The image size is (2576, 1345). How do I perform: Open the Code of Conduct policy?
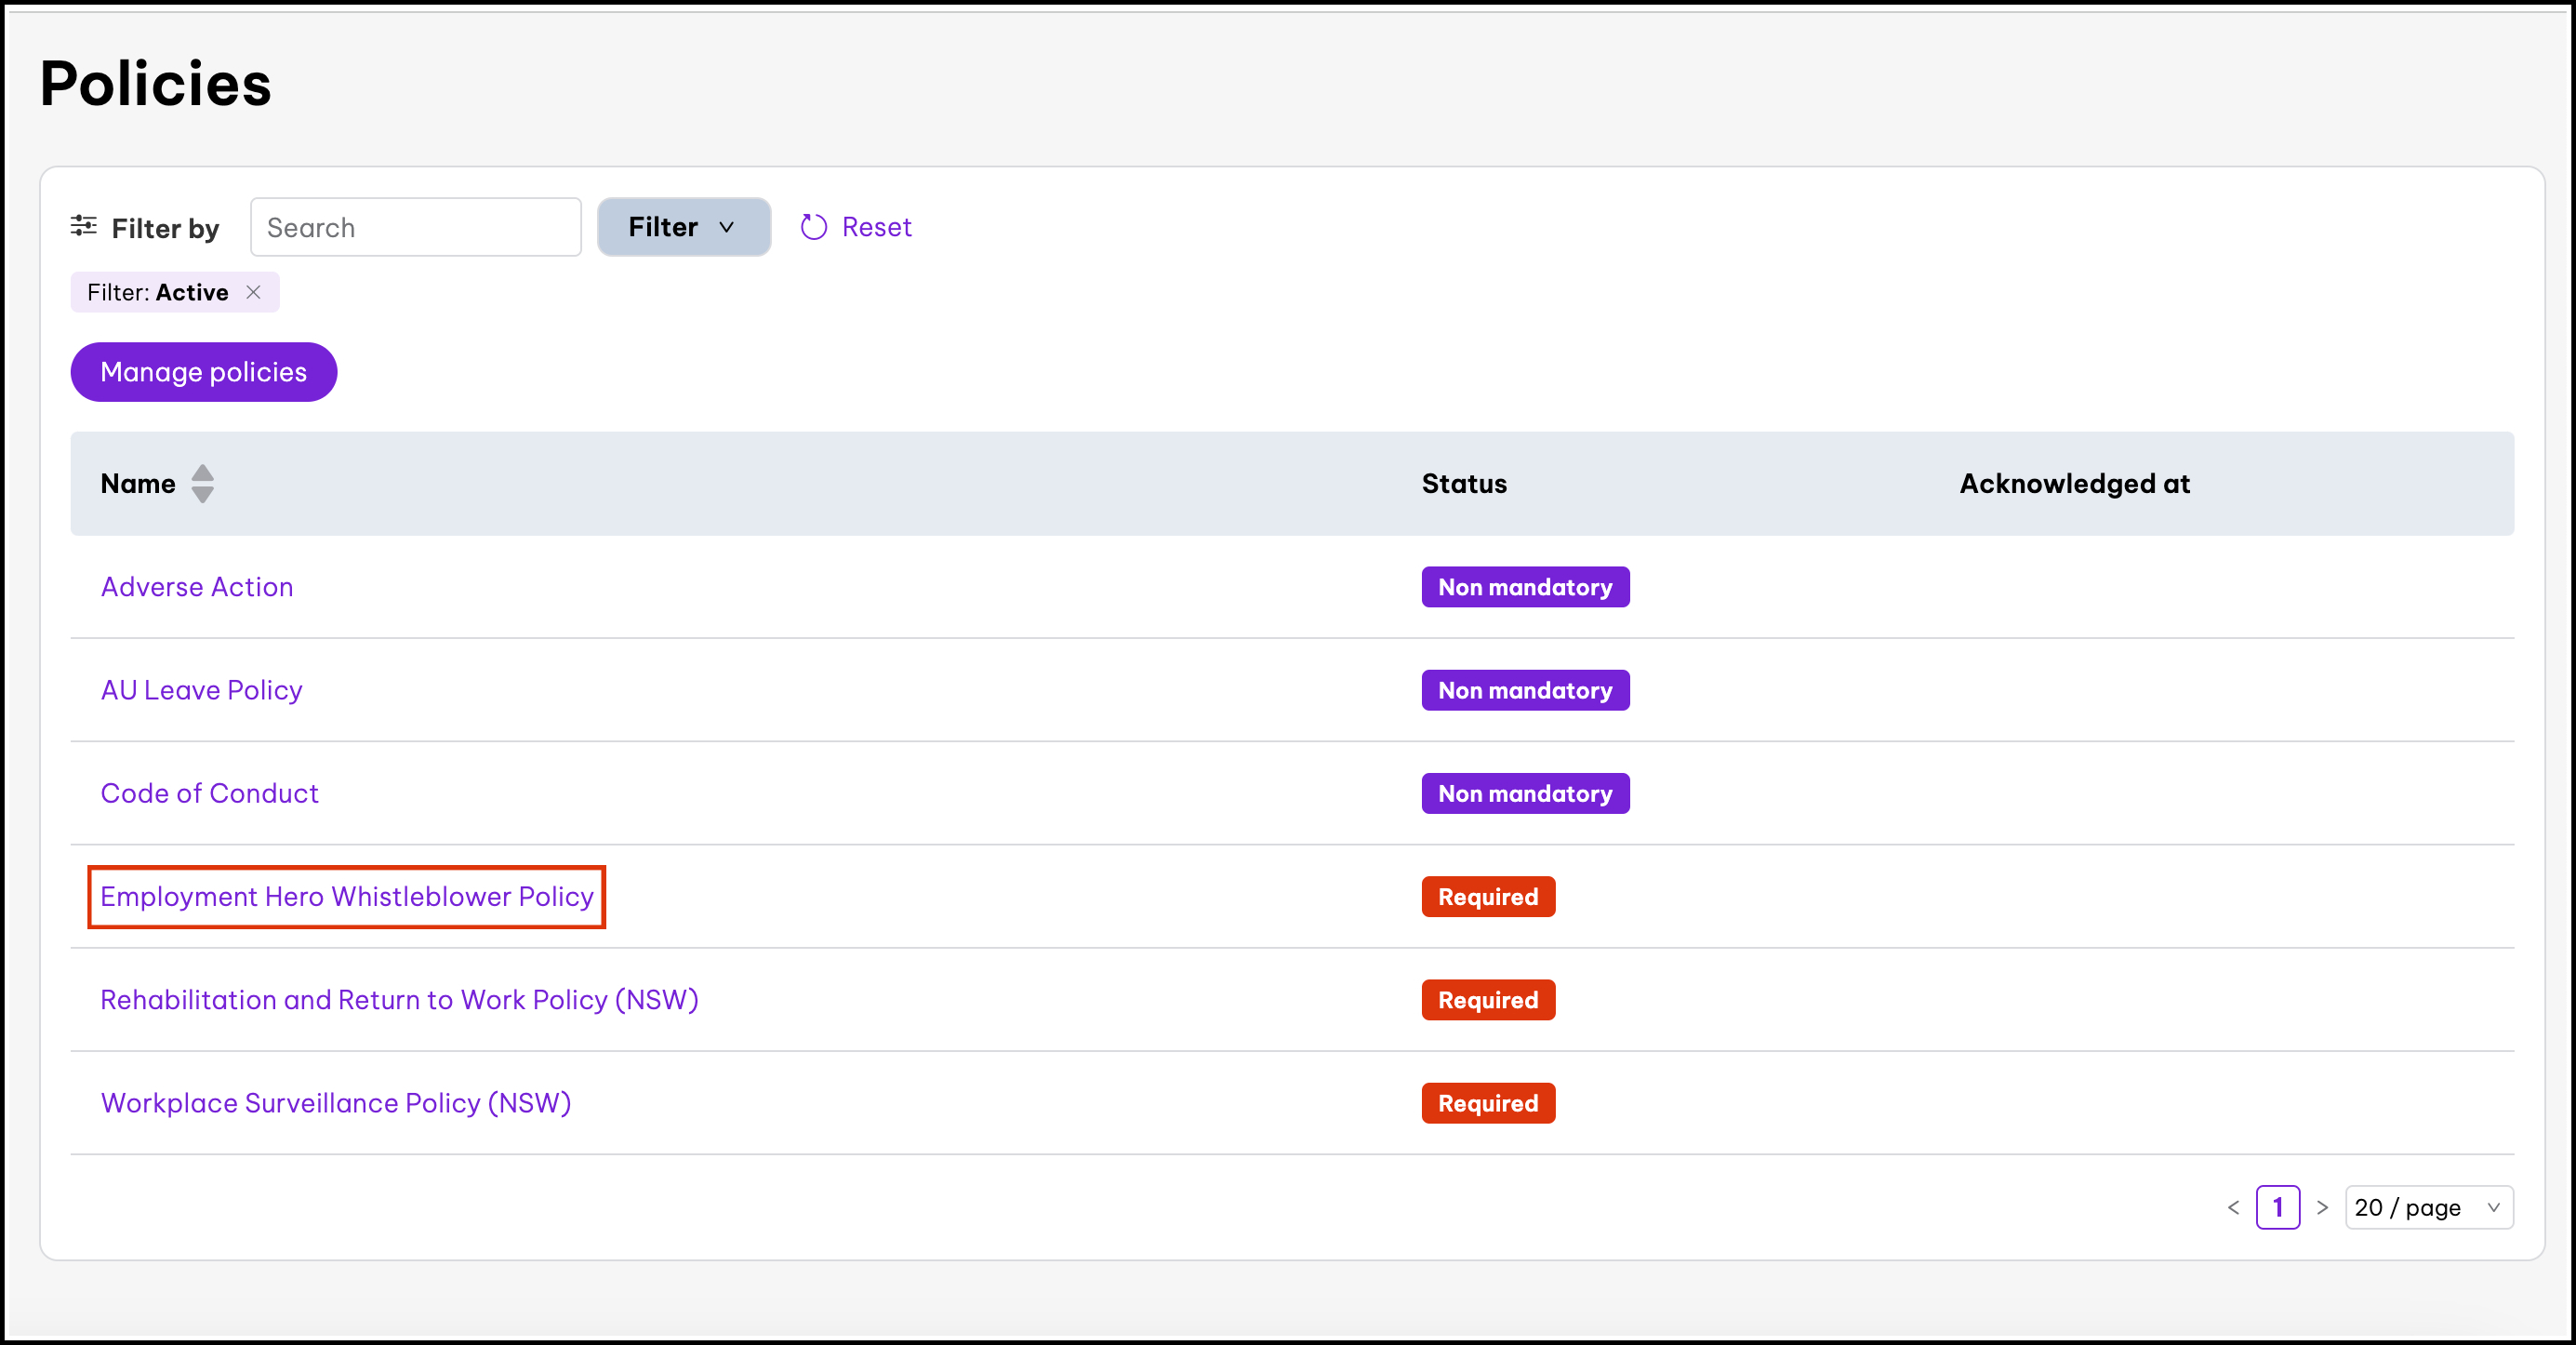(209, 793)
